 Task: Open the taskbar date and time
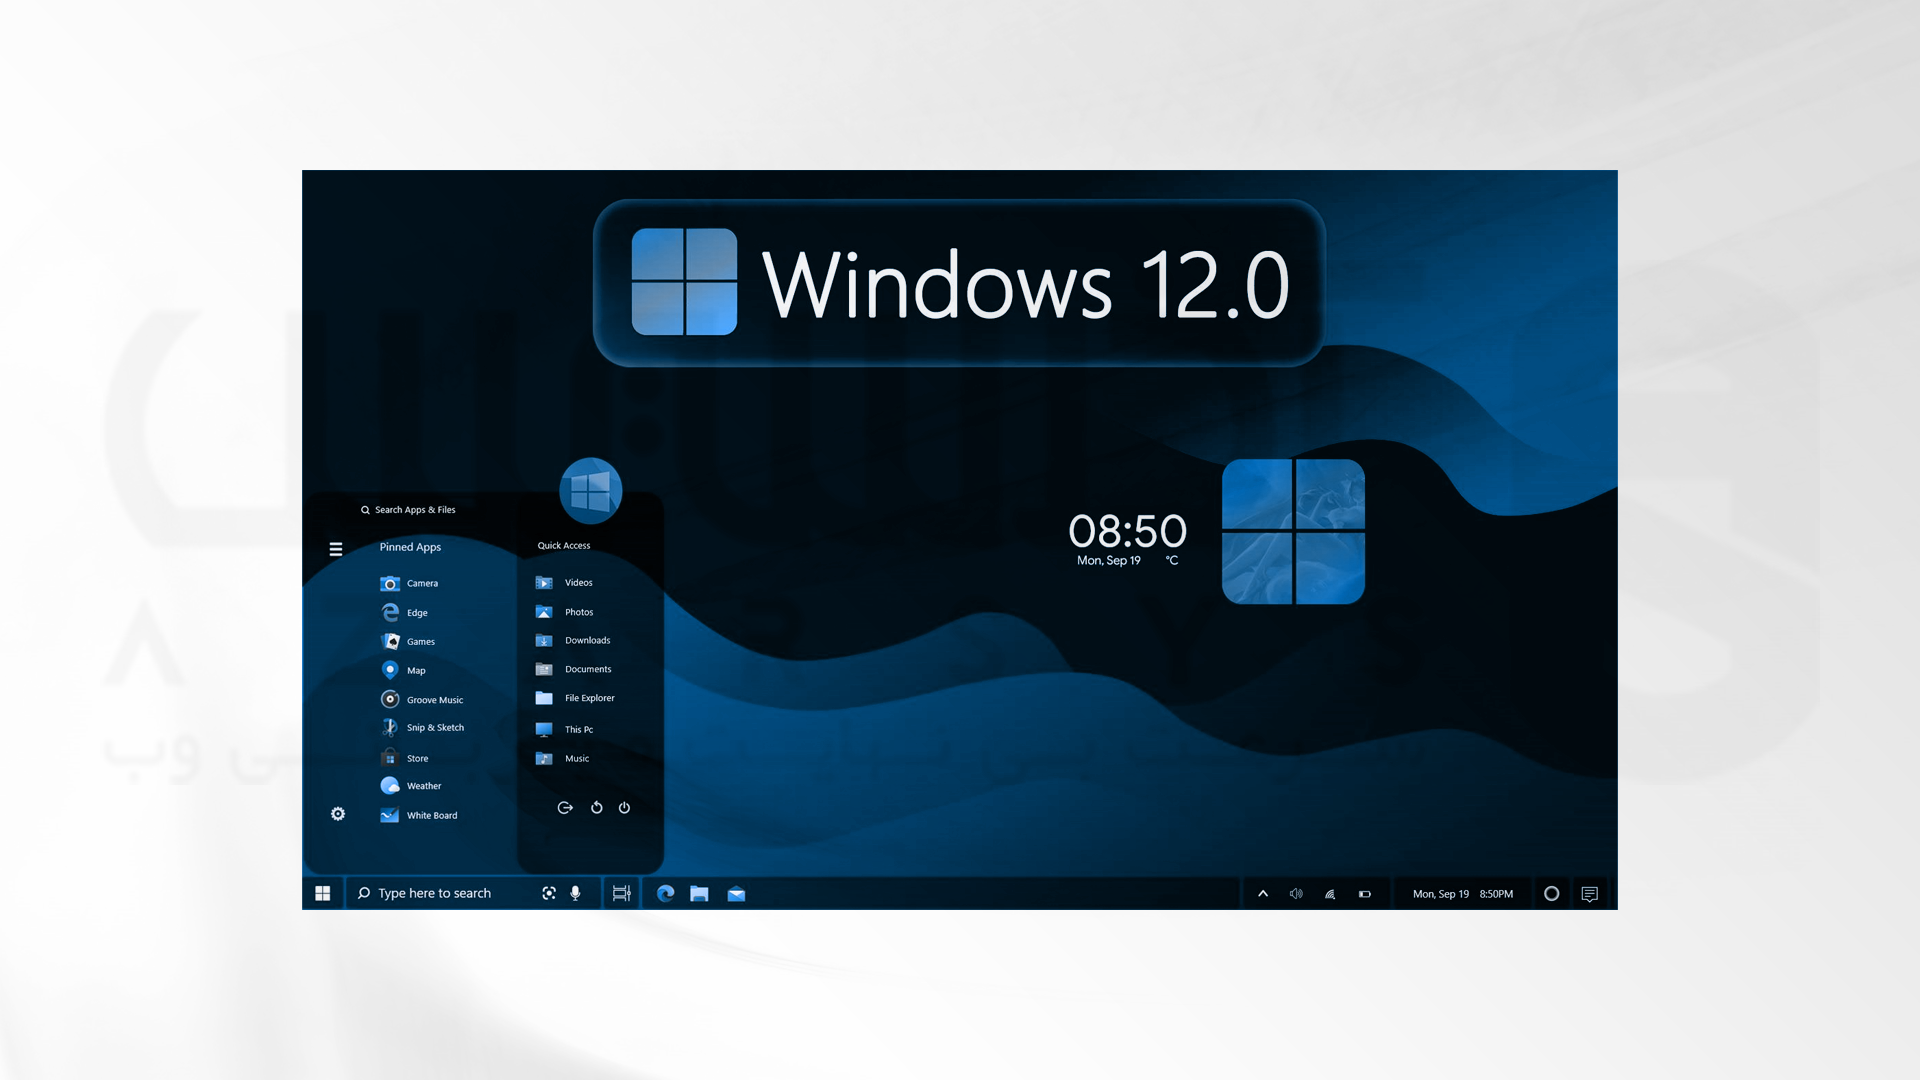1462,894
